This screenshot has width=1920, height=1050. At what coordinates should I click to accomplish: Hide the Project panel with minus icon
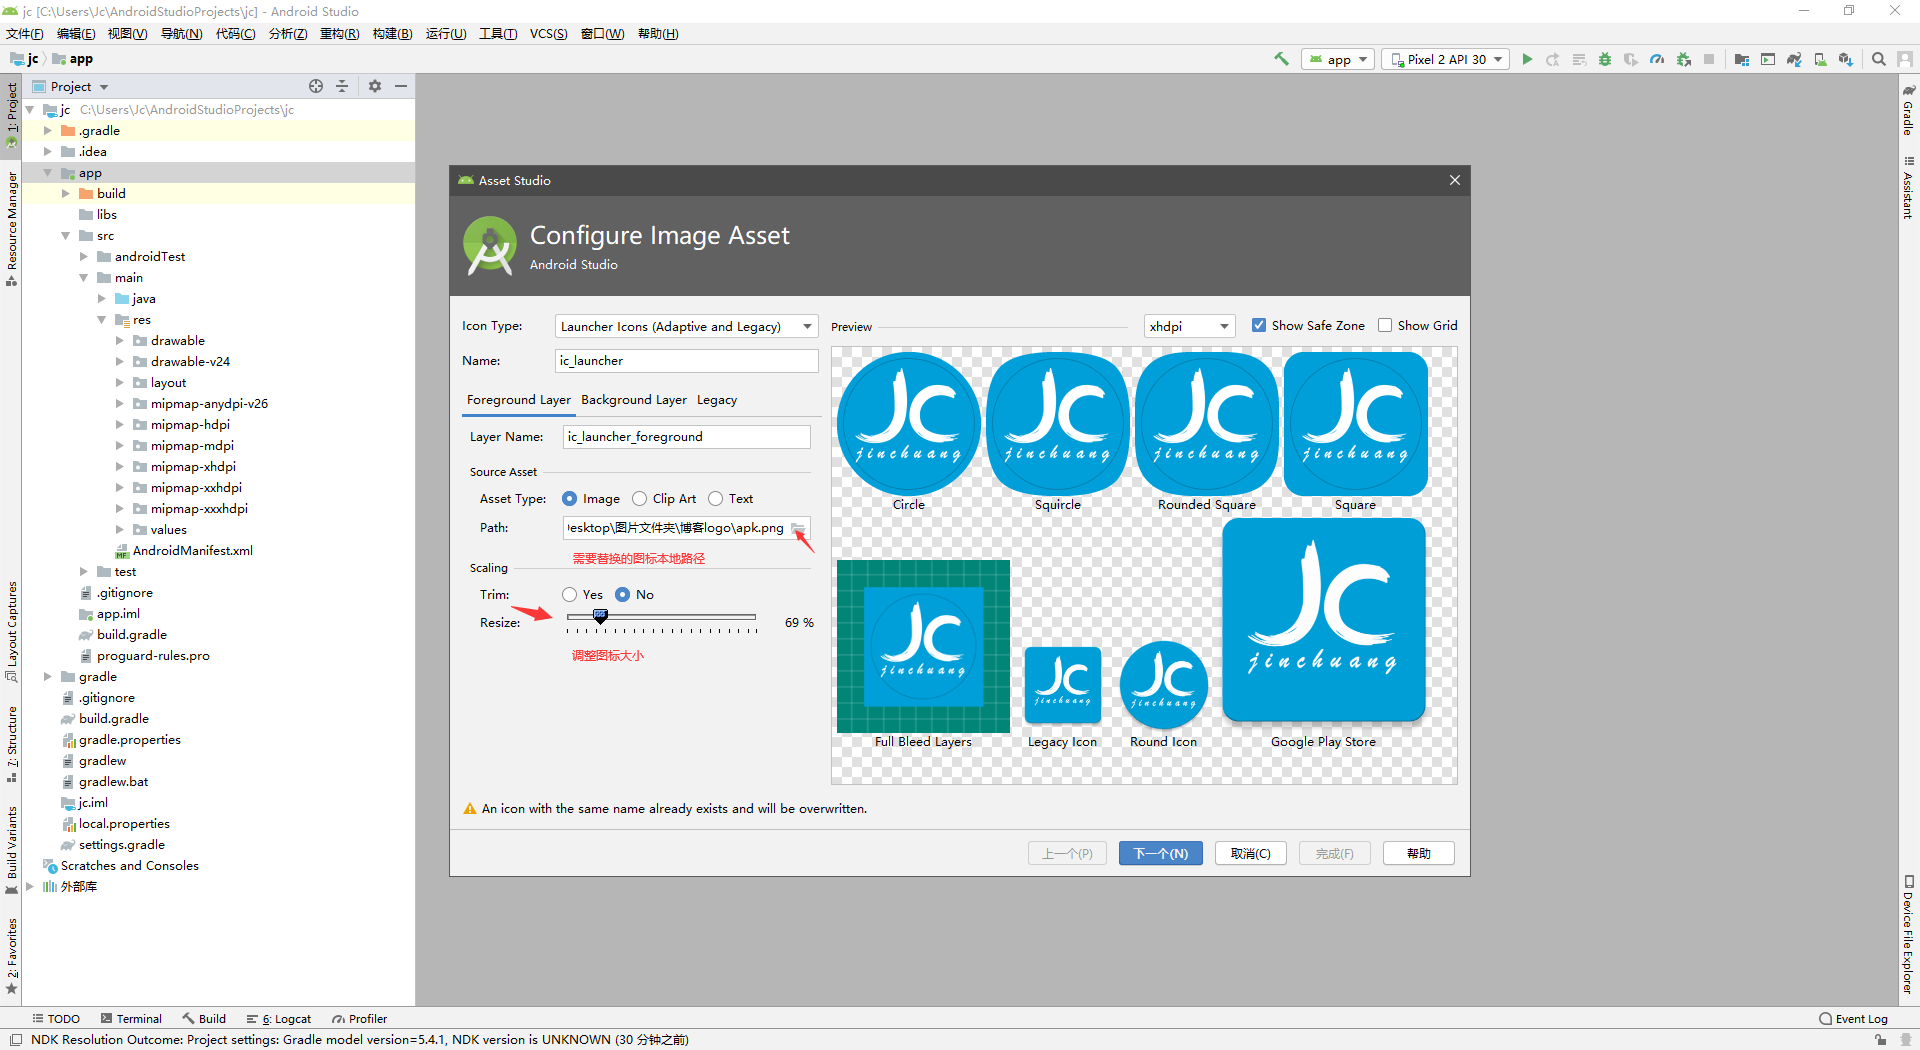point(401,86)
